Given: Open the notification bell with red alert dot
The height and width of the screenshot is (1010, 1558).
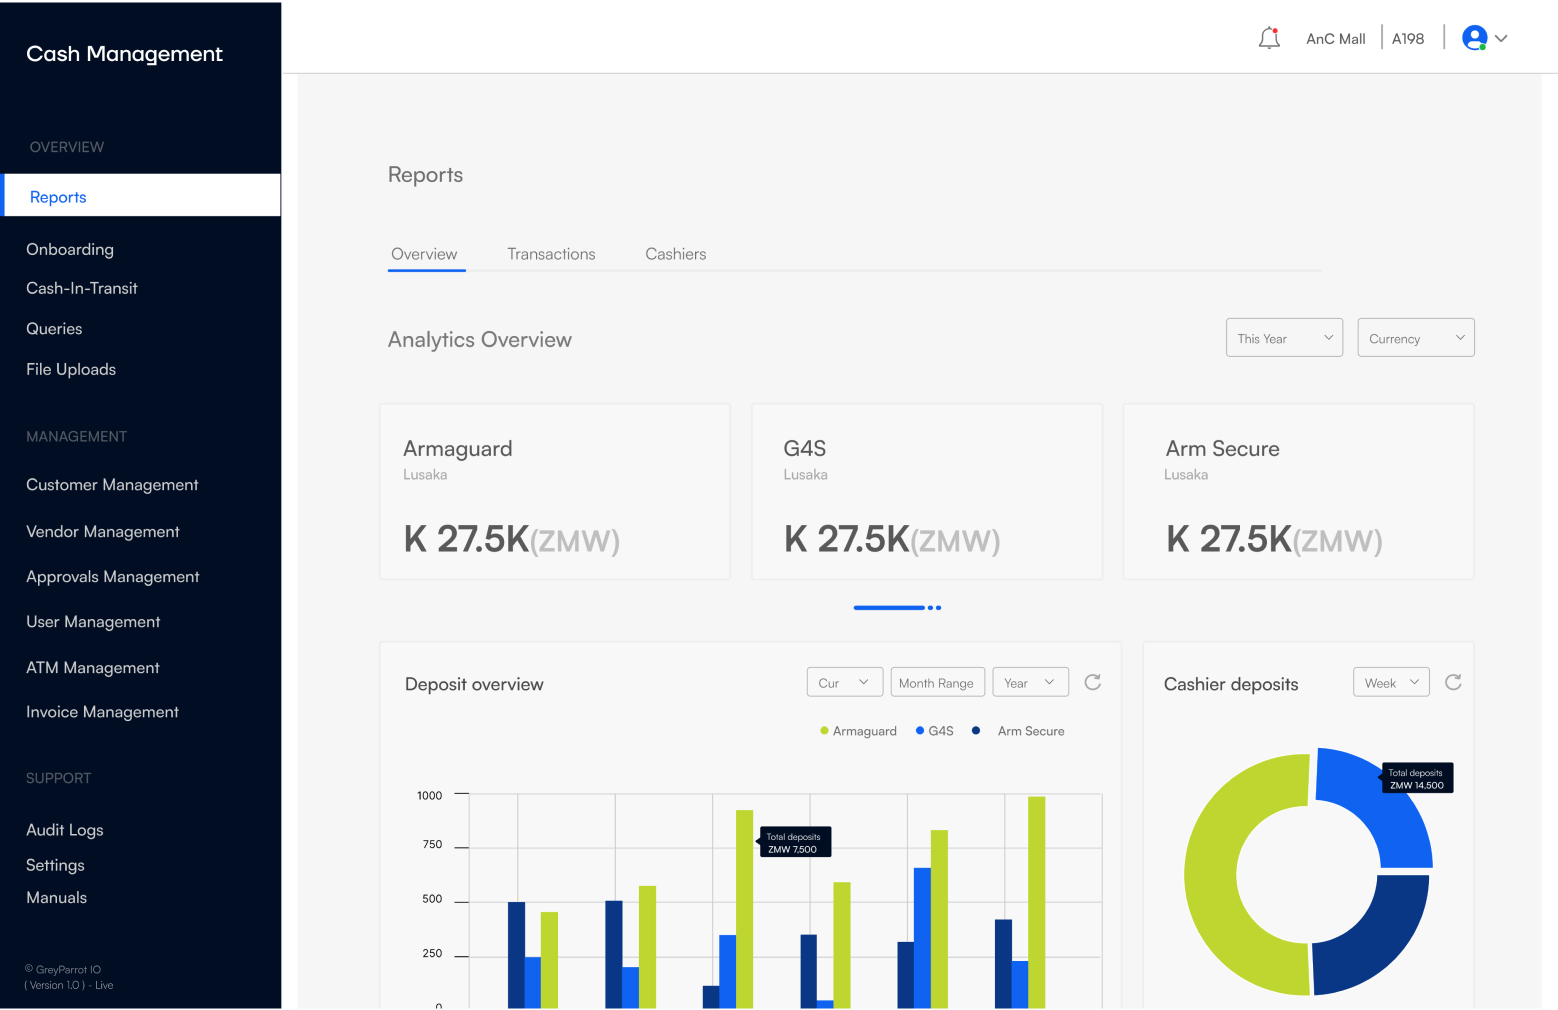Looking at the screenshot, I should click(1268, 37).
